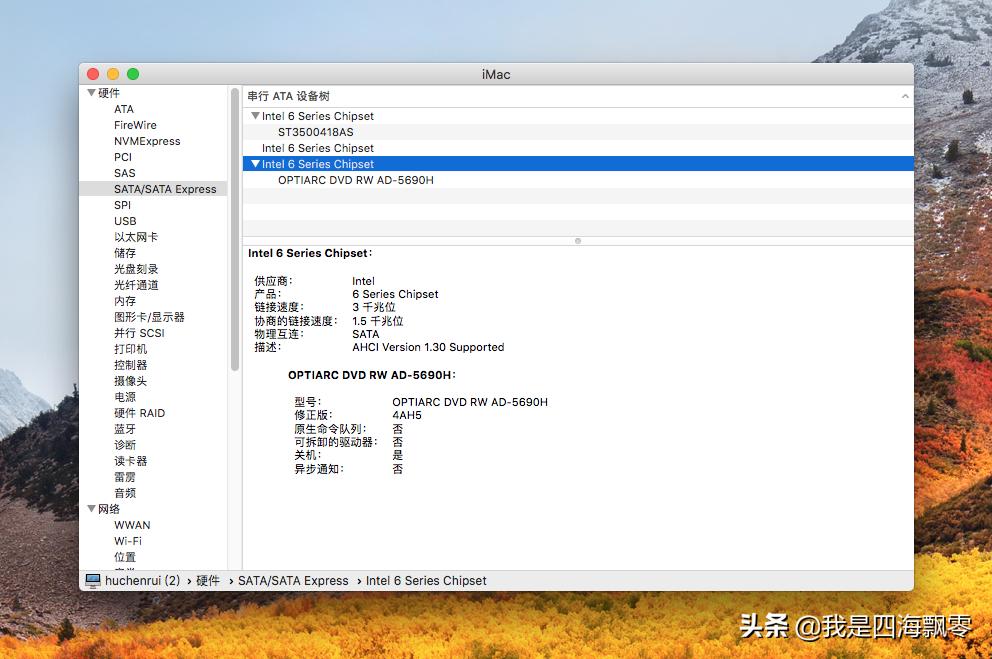Select 诊断 in the sidebar
992x659 pixels.
pyautogui.click(x=125, y=445)
